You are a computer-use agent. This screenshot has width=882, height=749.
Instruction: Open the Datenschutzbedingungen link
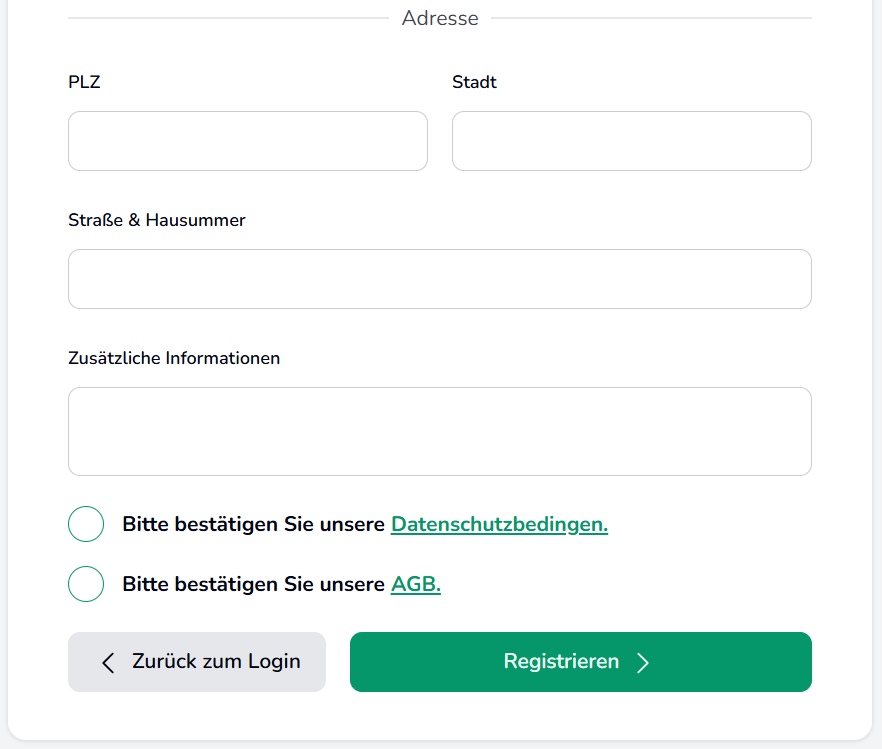(499, 524)
